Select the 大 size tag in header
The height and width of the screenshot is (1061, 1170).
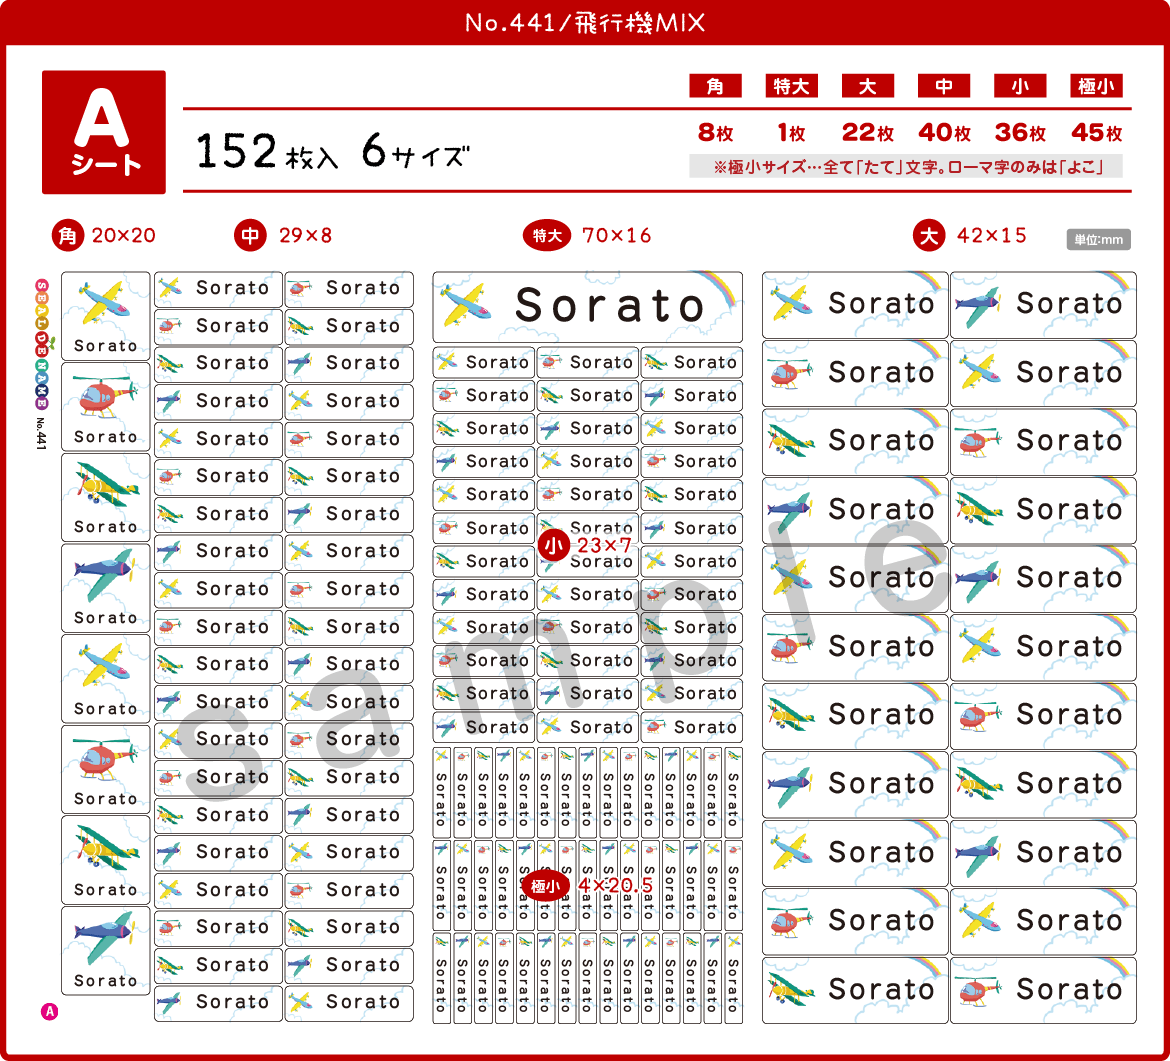(x=868, y=86)
